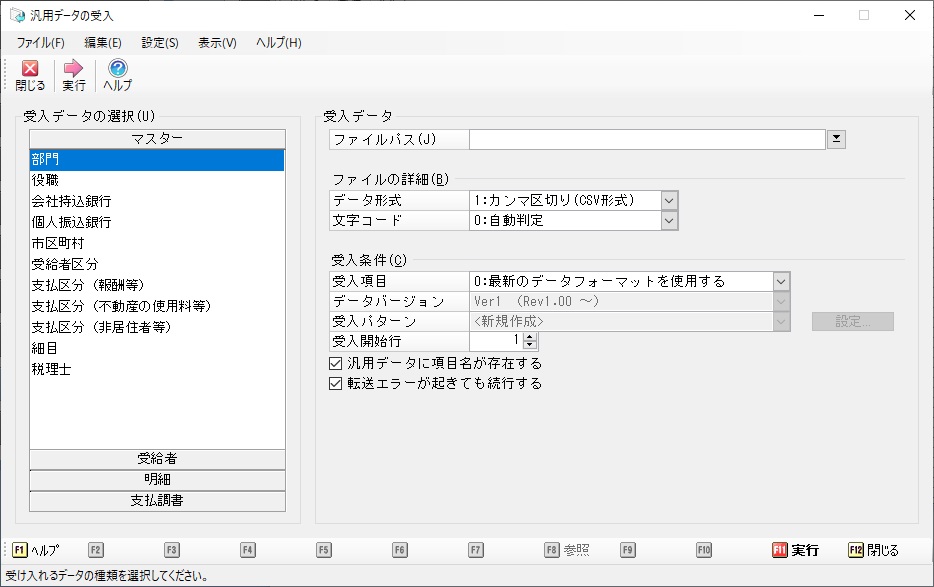Screen dimensions: 934x587
Task: Click the red 閉じる toolbar icon
Action: tap(30, 69)
